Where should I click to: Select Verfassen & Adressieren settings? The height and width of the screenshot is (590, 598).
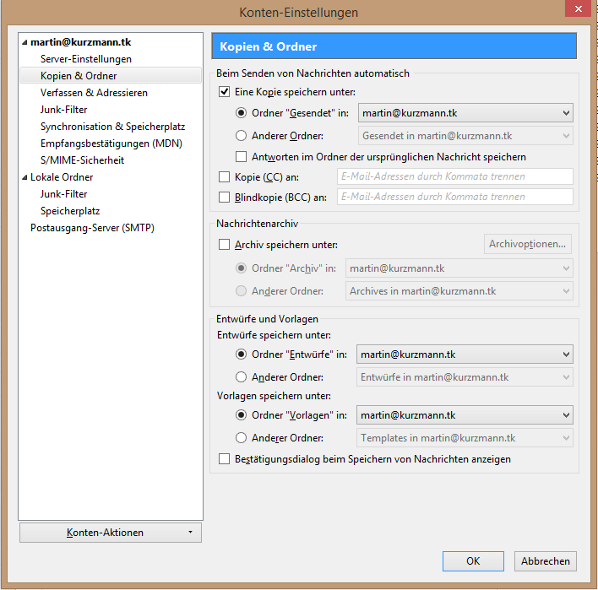point(94,93)
